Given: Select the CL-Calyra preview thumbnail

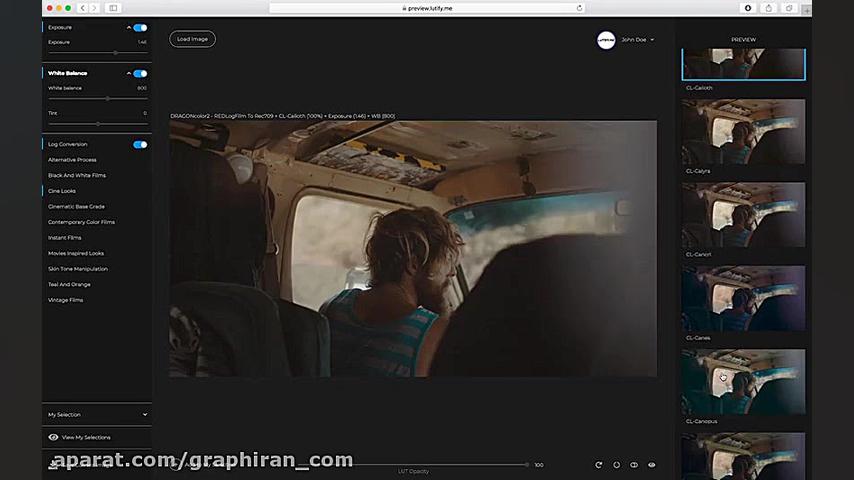Looking at the screenshot, I should click(743, 131).
